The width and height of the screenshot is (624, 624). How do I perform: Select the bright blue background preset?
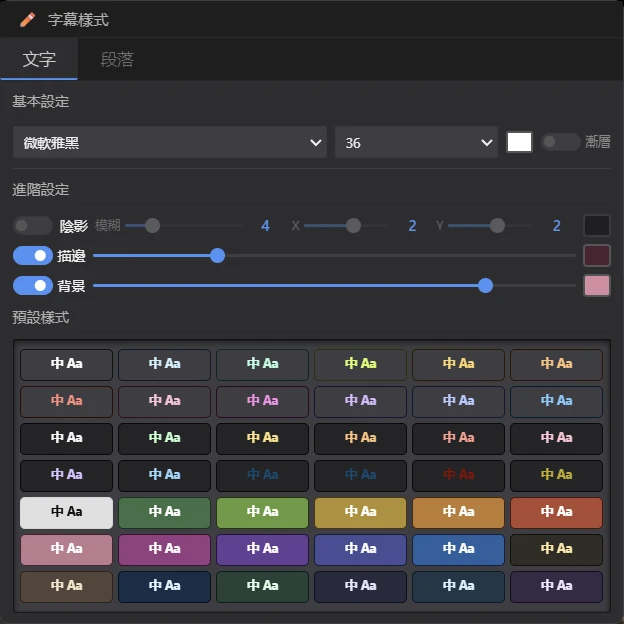tap(458, 549)
